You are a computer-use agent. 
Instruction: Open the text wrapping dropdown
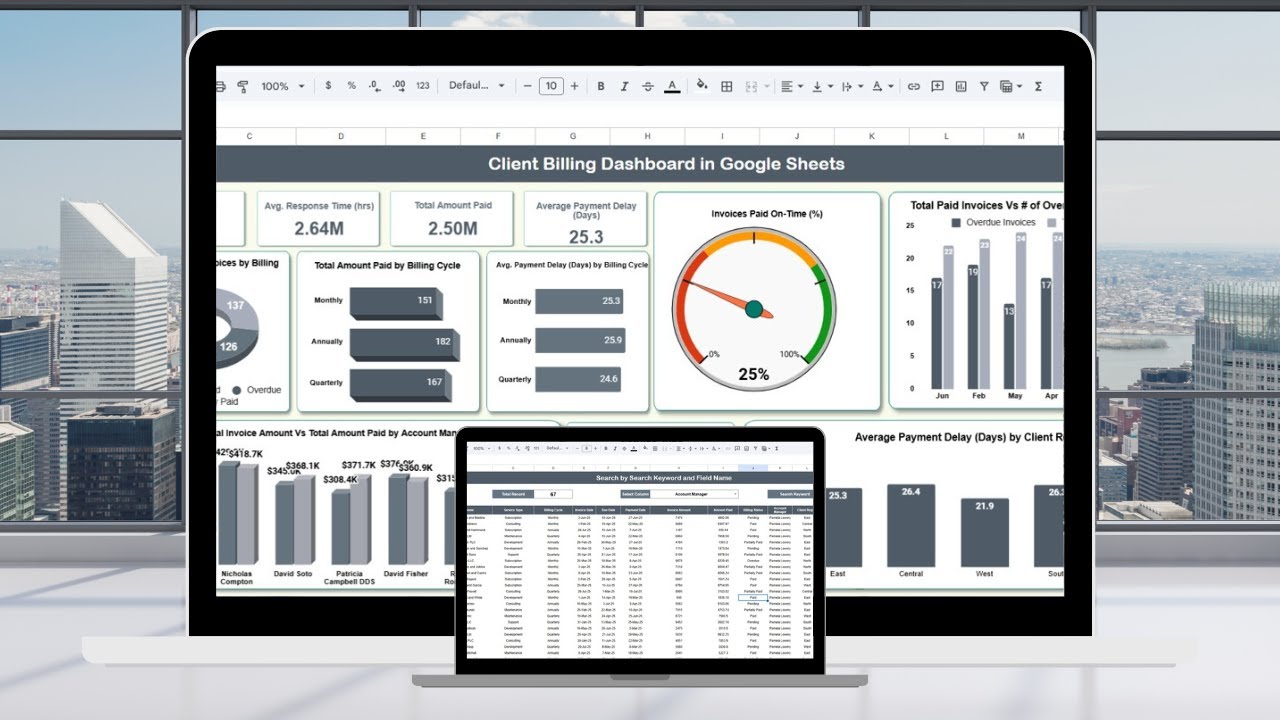click(852, 86)
